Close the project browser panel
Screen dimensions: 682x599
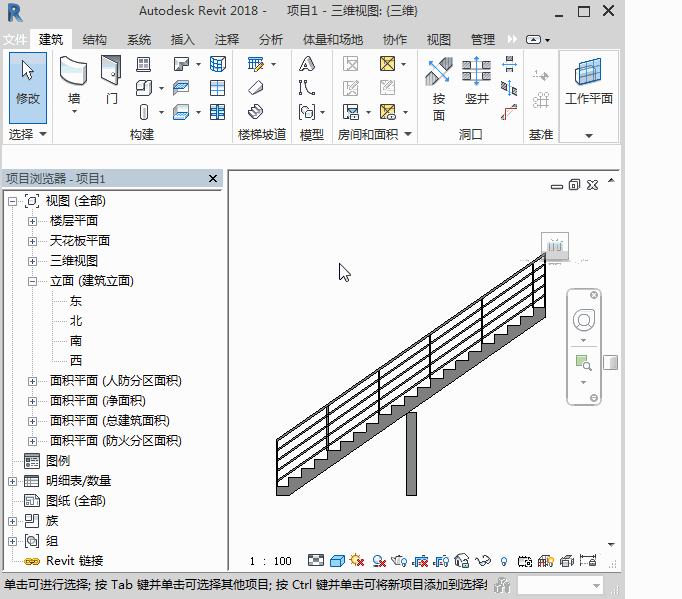(212, 178)
